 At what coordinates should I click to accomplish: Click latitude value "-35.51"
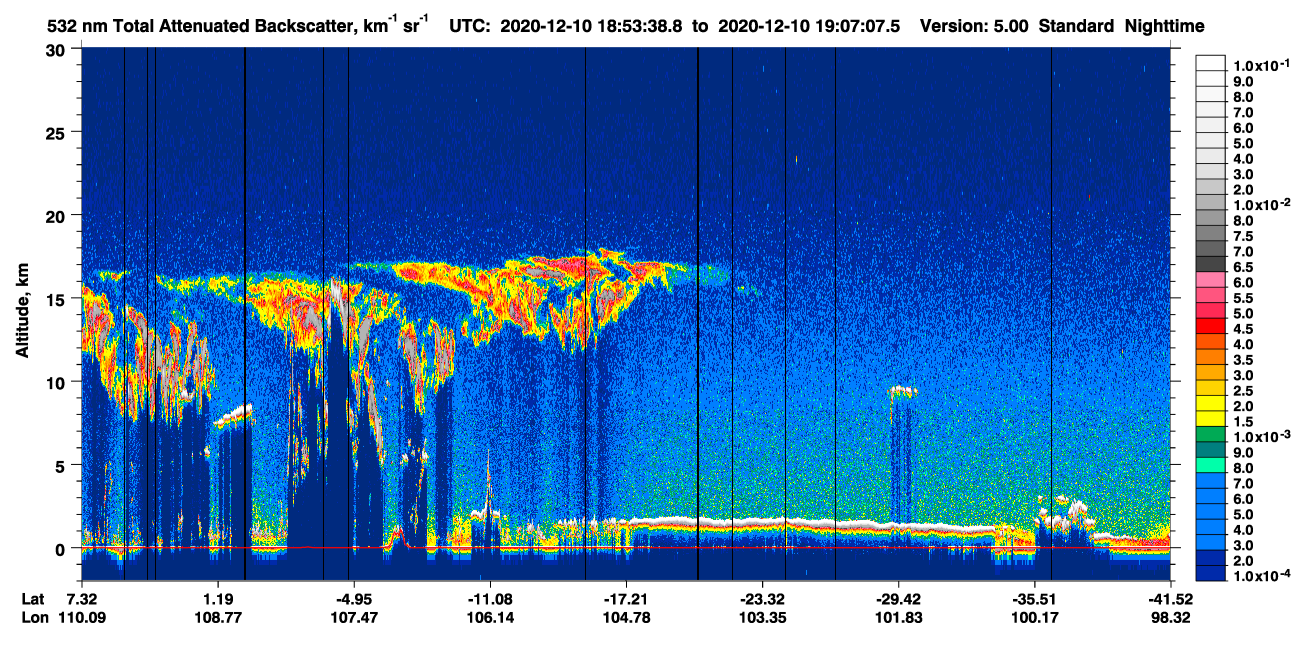[1034, 599]
